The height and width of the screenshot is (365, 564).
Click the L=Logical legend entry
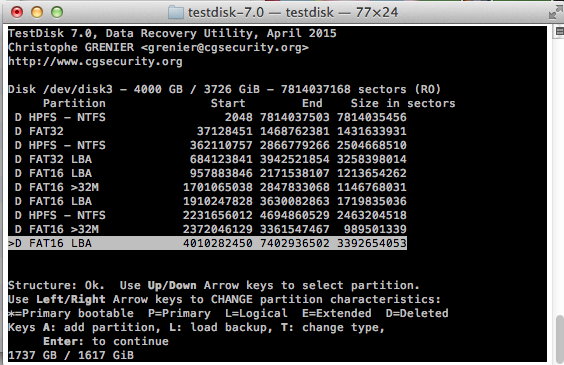256,313
